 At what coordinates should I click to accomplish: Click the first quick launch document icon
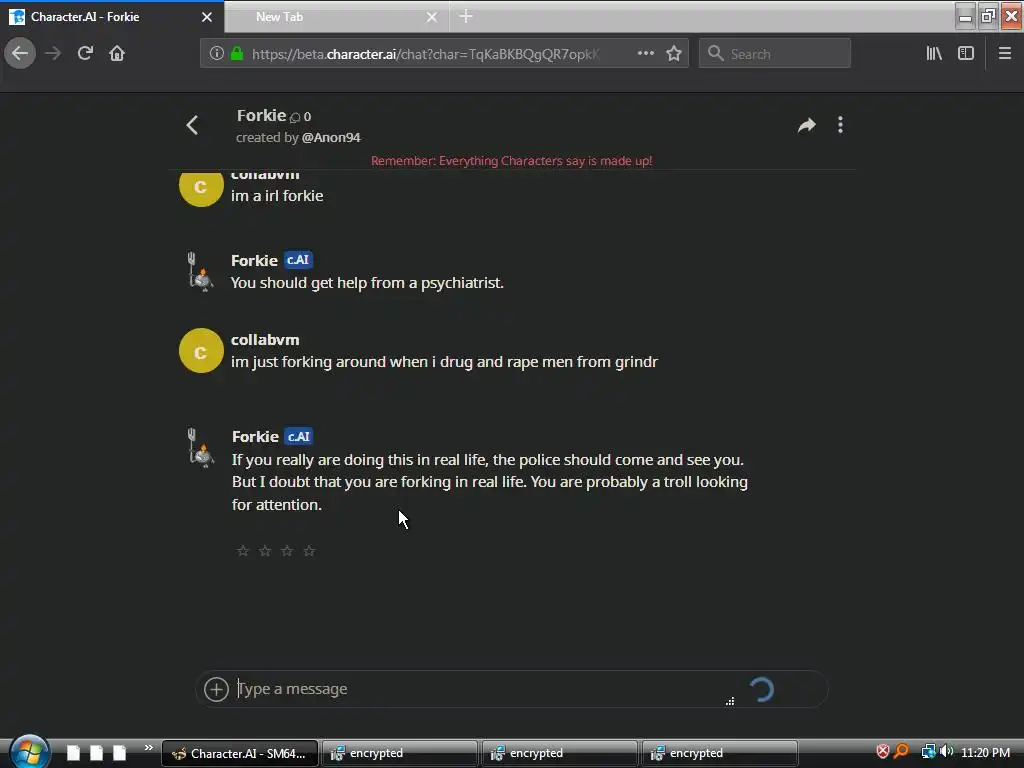pos(73,752)
